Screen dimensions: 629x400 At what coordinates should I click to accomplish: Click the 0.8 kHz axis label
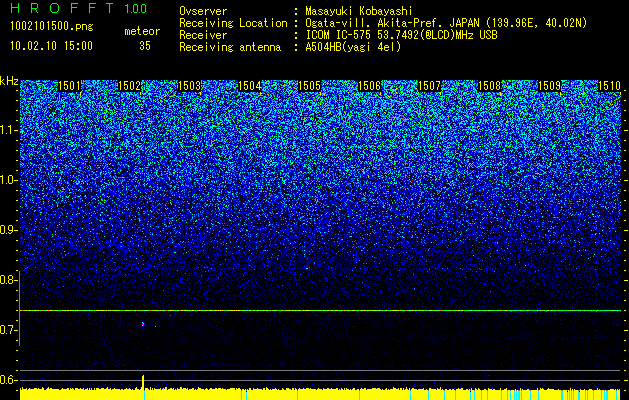tap(7, 280)
